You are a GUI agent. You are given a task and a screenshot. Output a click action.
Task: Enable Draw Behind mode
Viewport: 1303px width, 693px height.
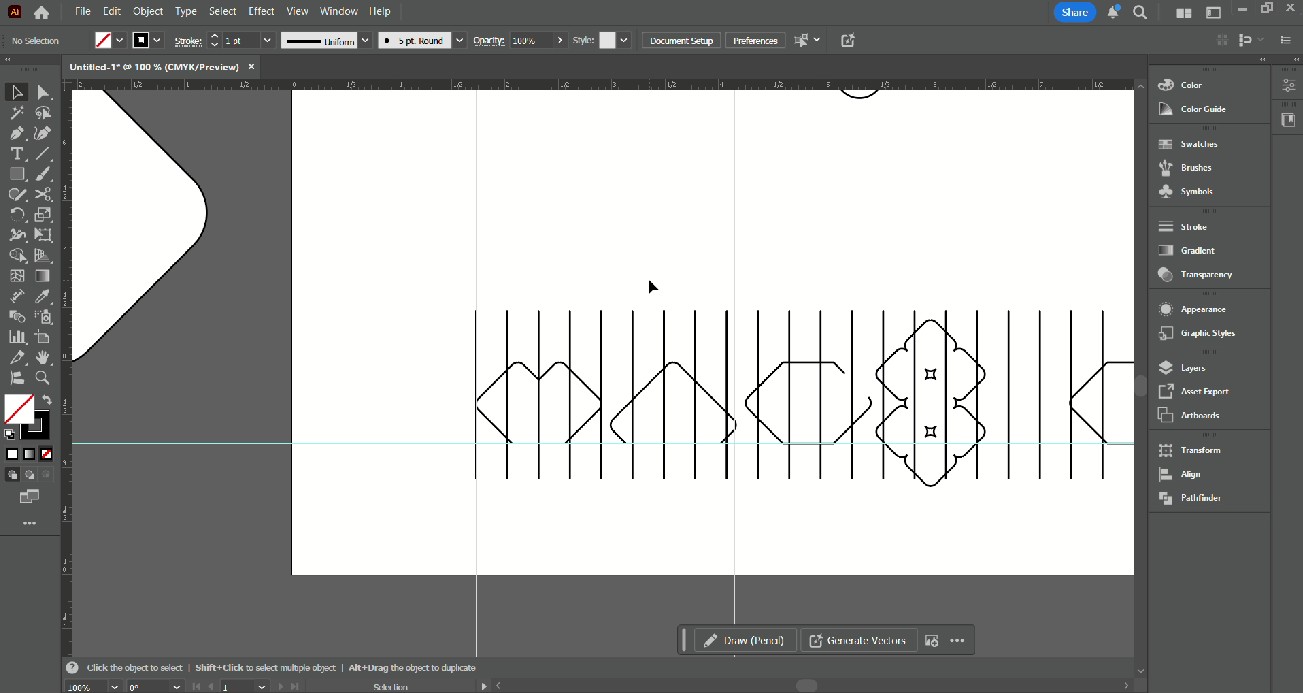click(x=29, y=474)
